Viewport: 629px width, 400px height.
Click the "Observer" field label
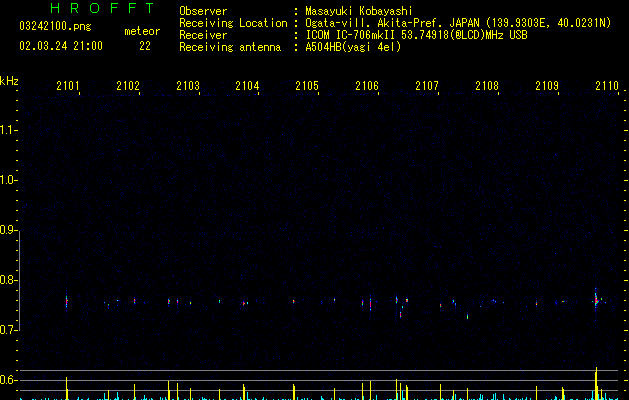point(203,11)
